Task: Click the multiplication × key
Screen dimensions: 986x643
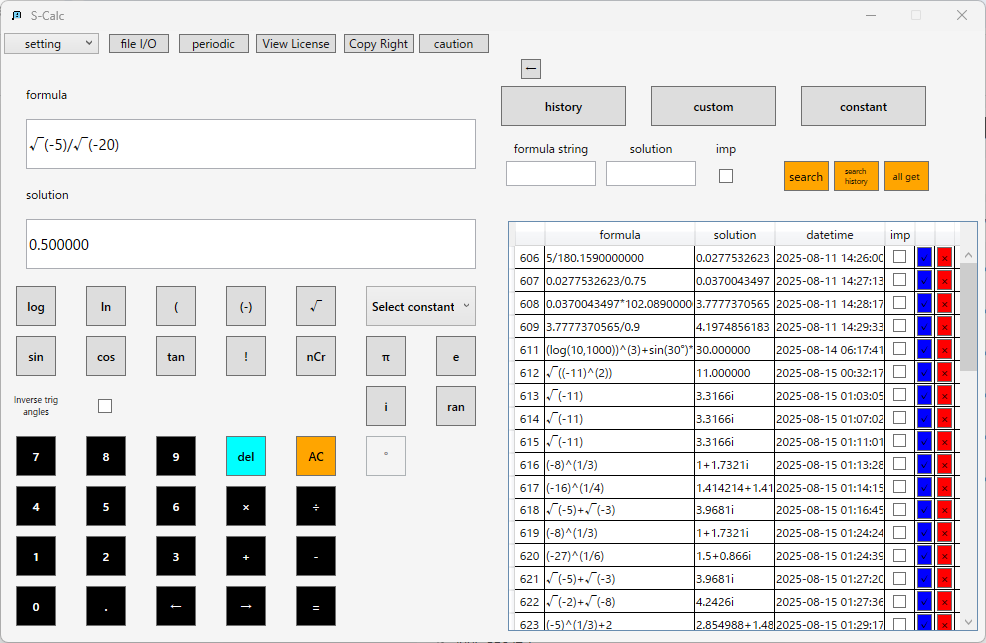Action: click(246, 506)
